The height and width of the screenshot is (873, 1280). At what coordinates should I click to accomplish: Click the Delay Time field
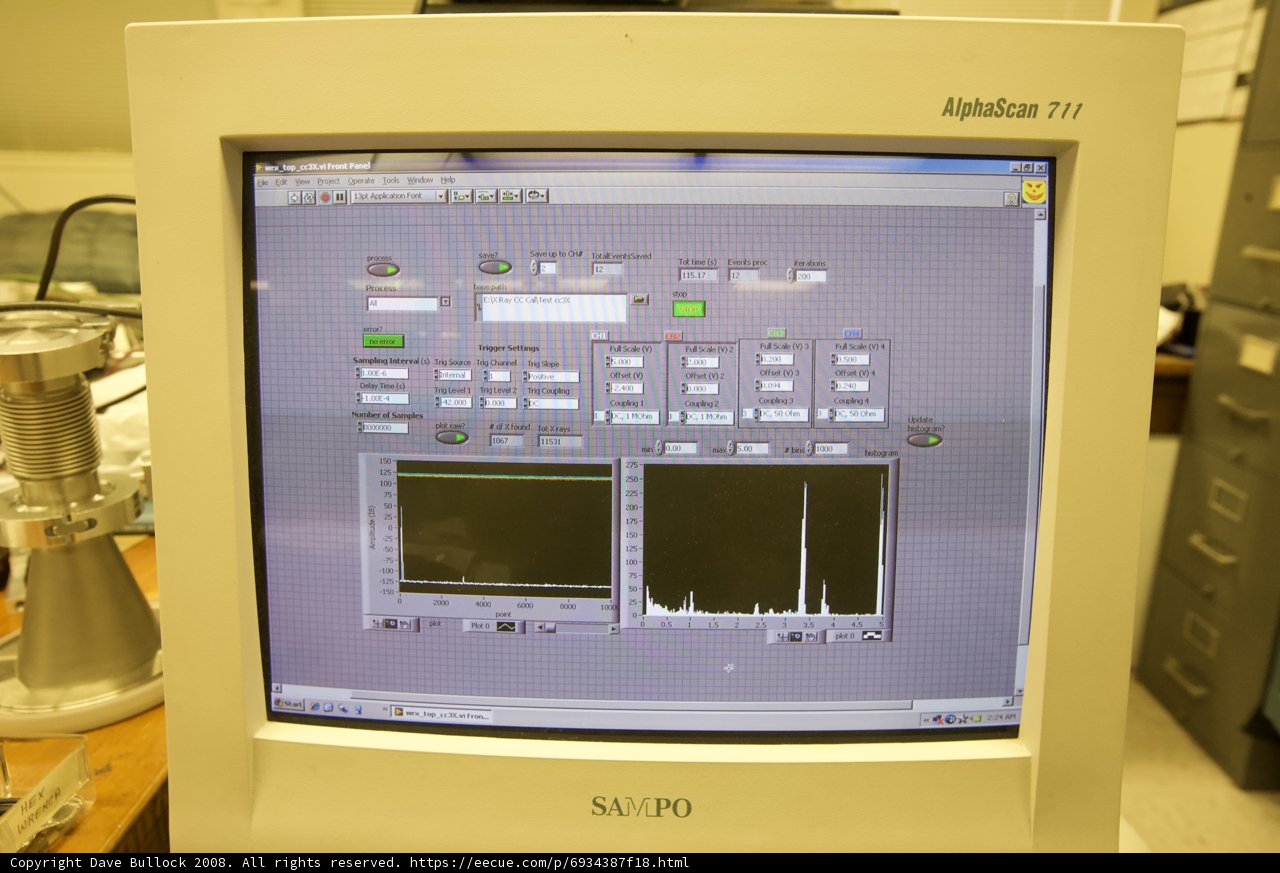pyautogui.click(x=383, y=398)
